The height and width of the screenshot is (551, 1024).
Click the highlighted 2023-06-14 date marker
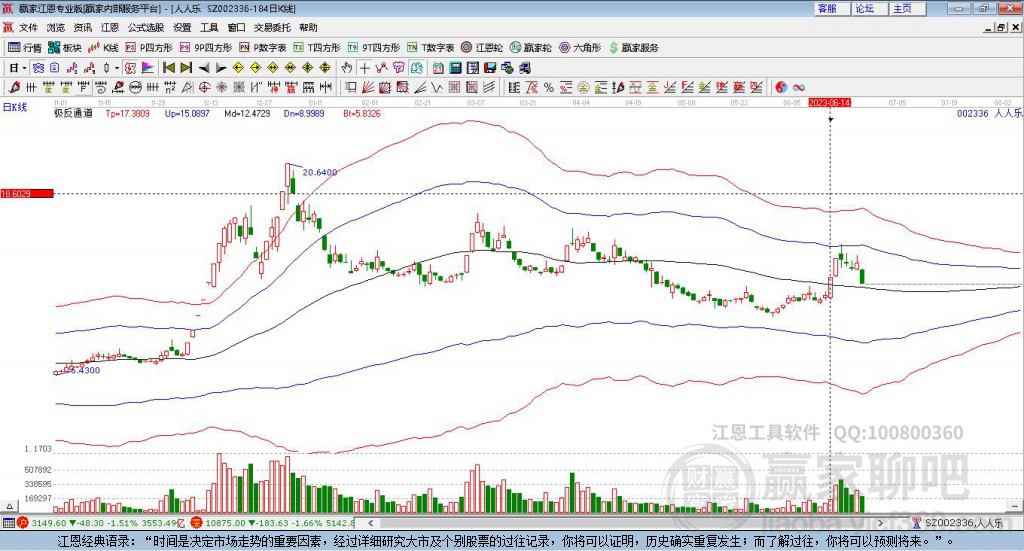(x=829, y=102)
